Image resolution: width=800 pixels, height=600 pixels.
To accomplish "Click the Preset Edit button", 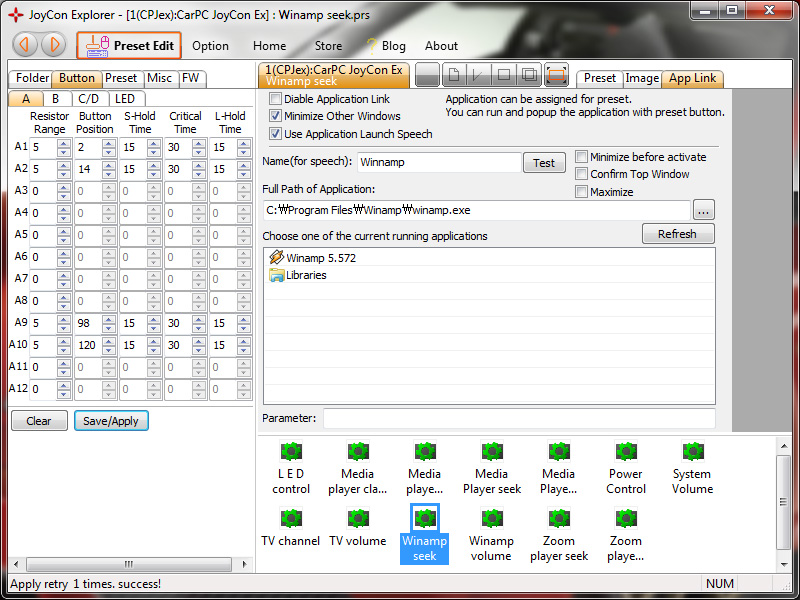I will tap(129, 45).
